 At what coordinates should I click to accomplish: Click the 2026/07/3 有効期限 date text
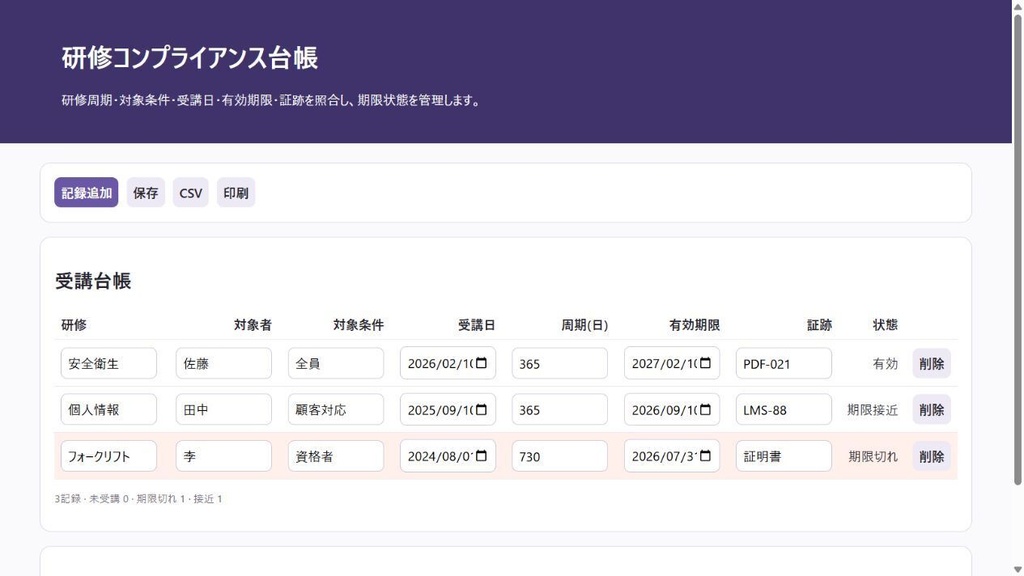pos(664,456)
